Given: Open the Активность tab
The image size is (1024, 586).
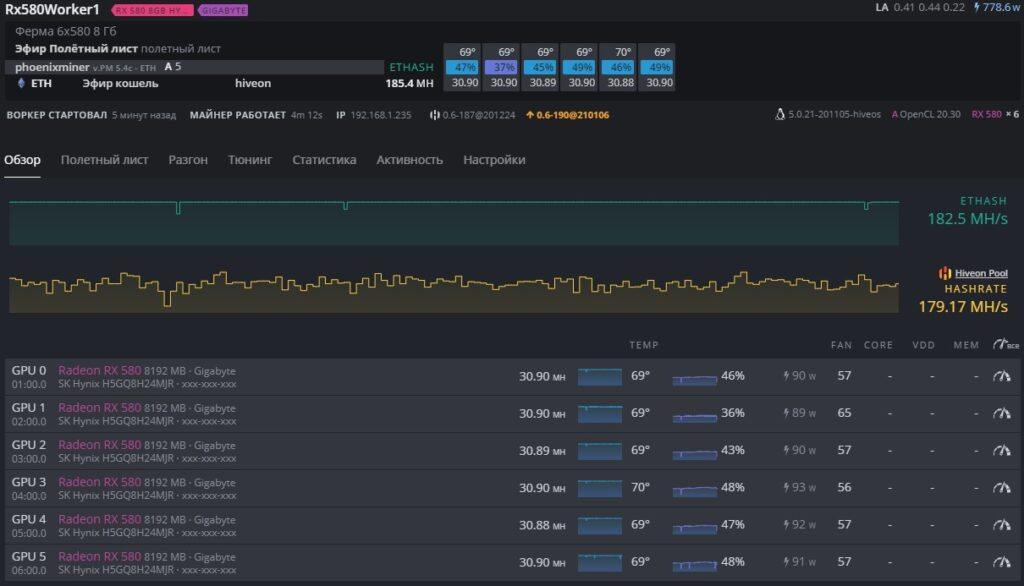Looking at the screenshot, I should (409, 160).
